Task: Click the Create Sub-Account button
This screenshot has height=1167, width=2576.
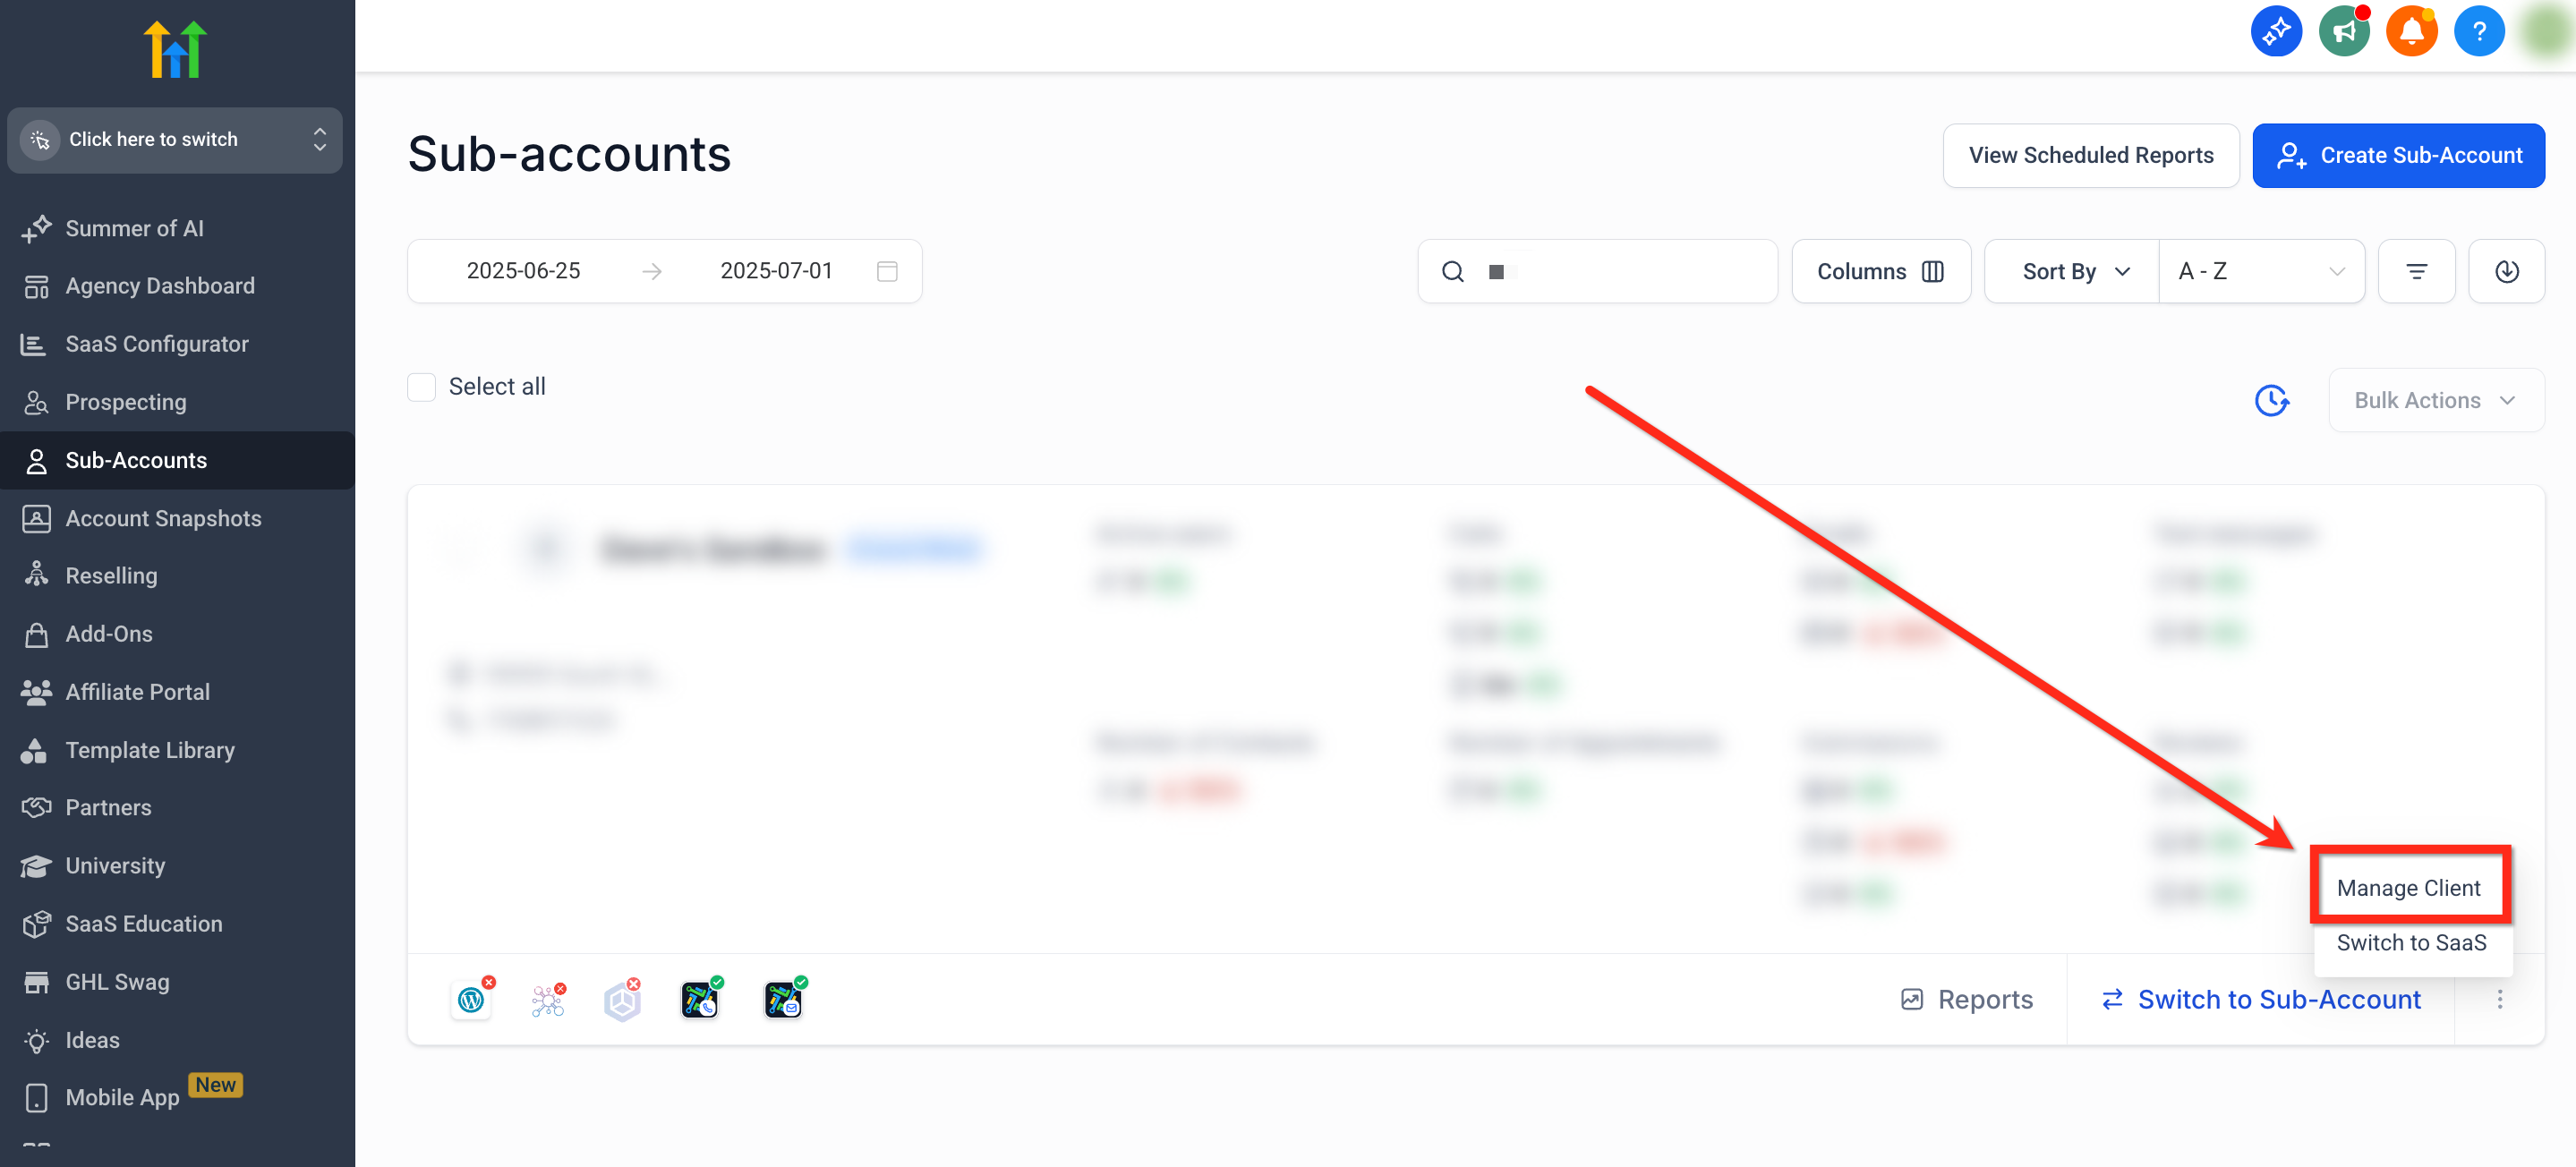Action: tap(2397, 155)
